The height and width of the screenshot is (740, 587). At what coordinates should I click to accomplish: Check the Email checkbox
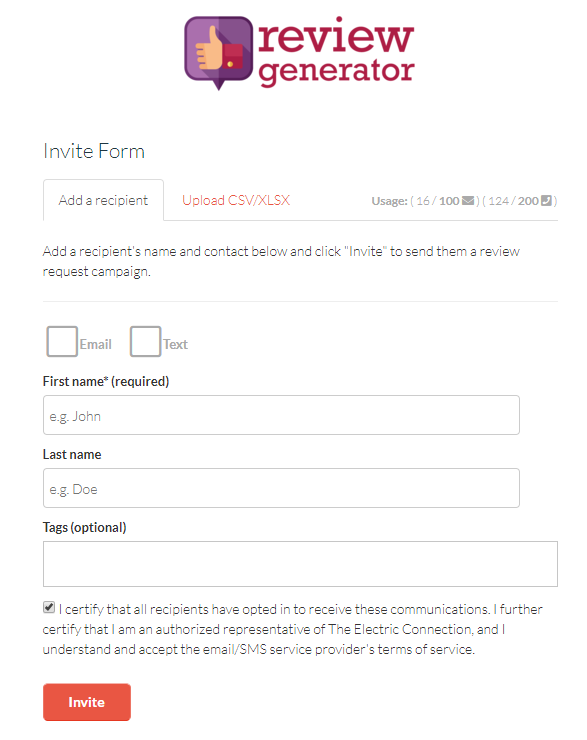tap(62, 341)
